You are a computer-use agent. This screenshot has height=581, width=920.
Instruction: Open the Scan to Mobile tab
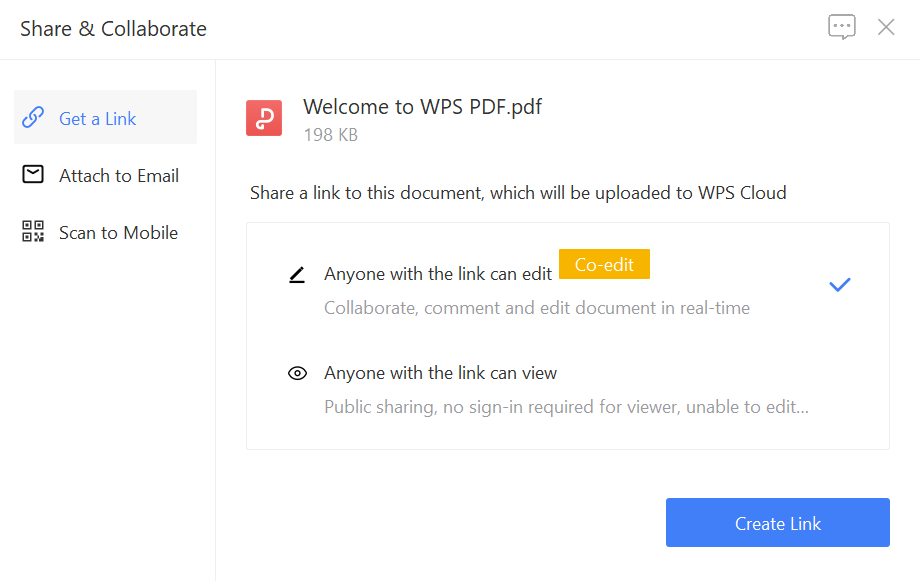[106, 231]
